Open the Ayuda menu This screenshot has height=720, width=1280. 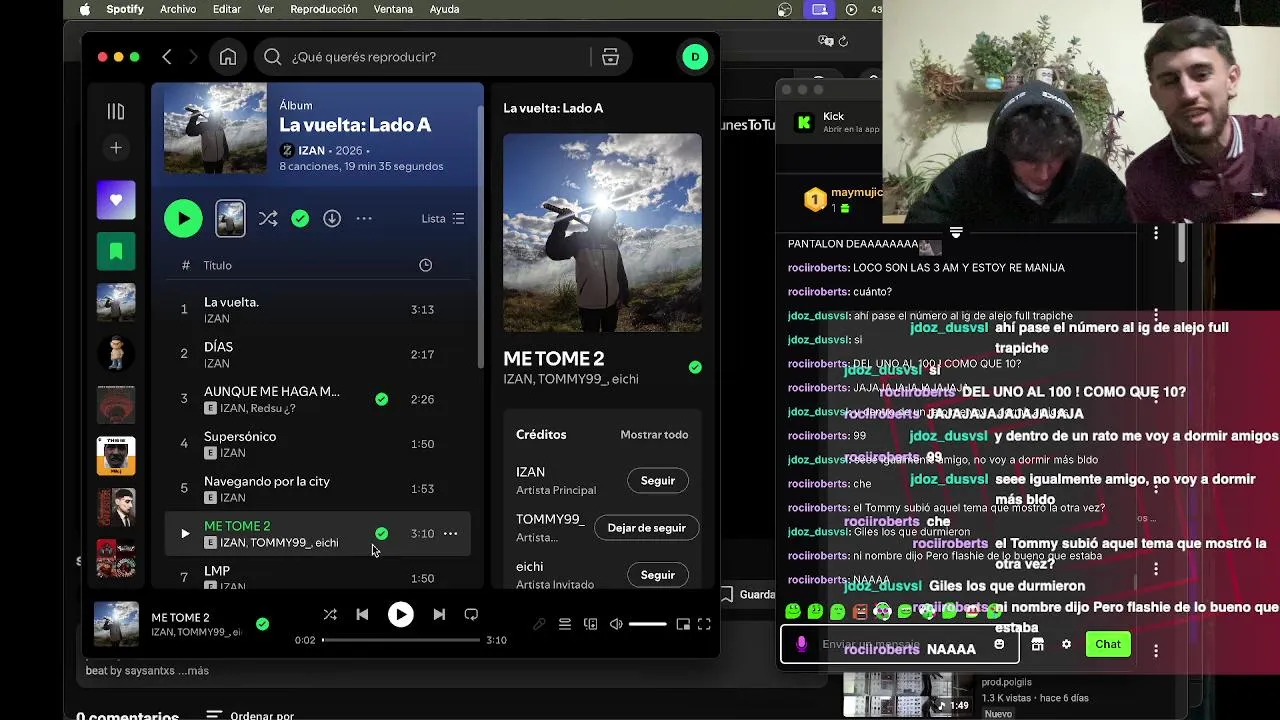point(444,9)
